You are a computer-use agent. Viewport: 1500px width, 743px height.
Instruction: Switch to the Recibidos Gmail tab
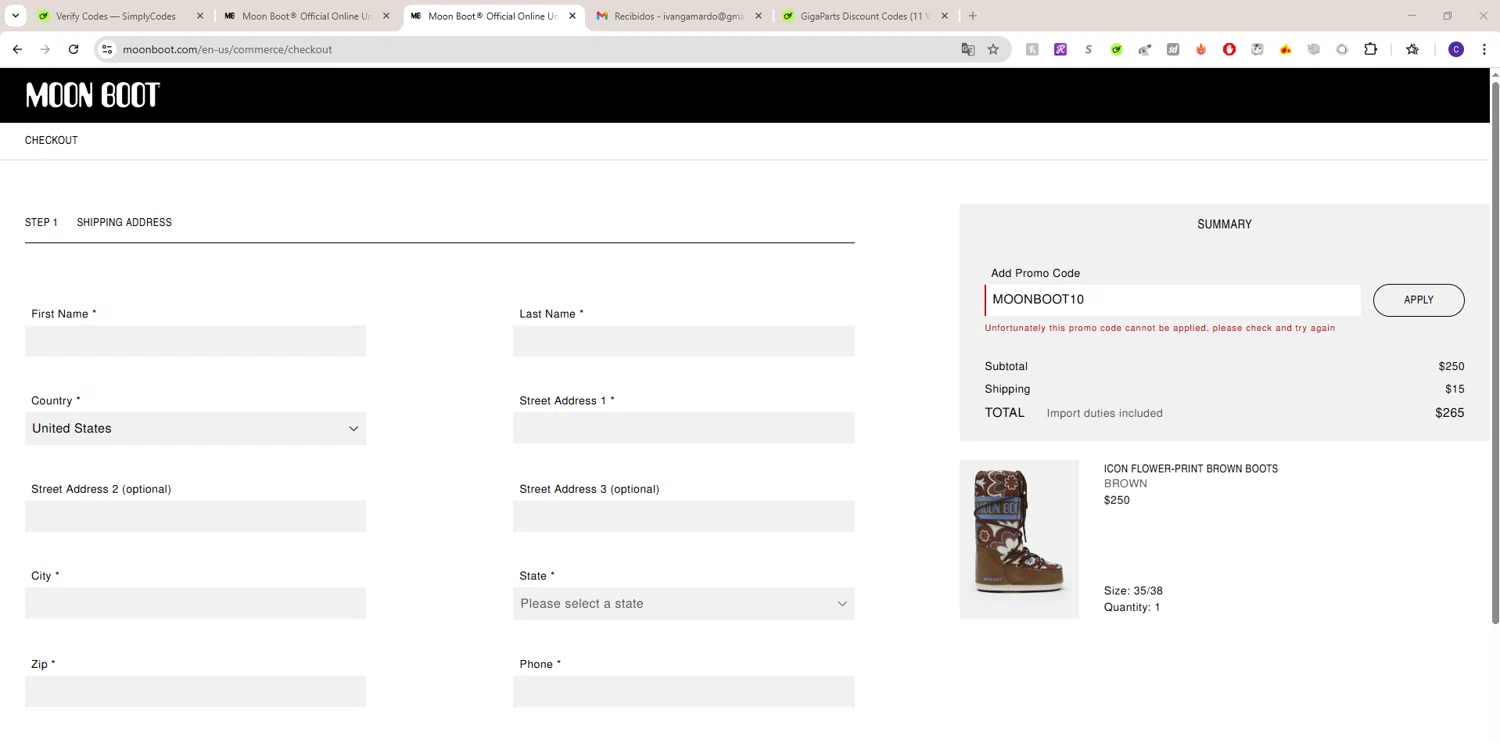(678, 16)
